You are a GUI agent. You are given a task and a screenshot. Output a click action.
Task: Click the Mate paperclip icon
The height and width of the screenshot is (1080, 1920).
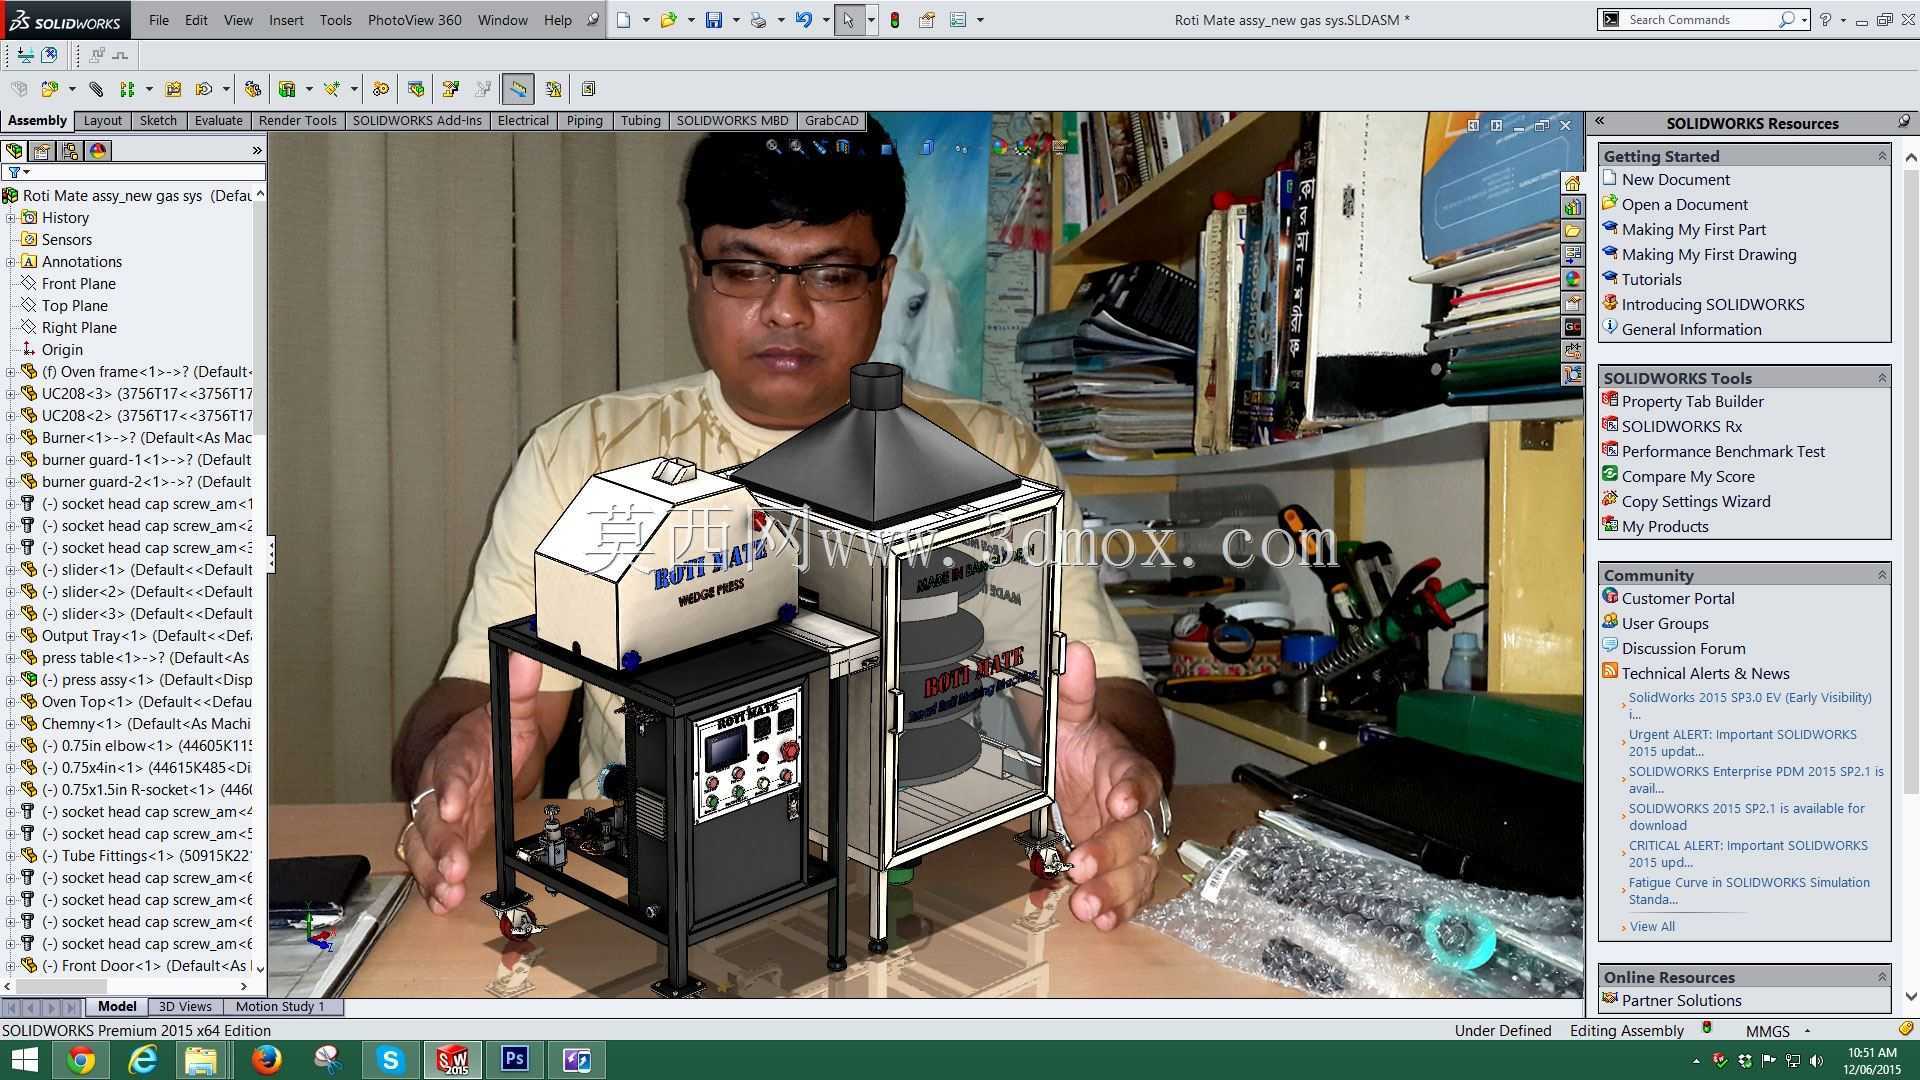tap(96, 89)
